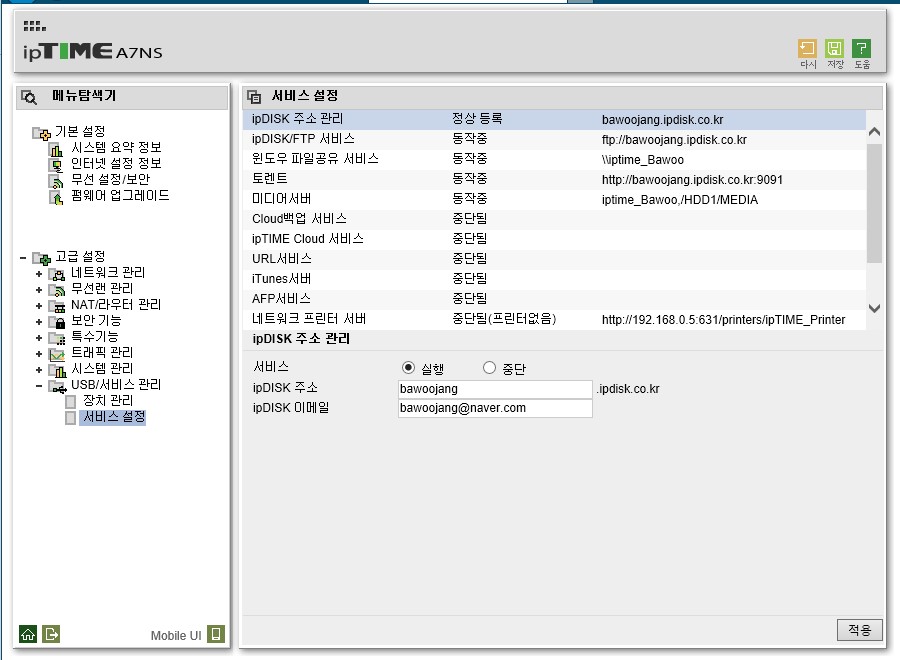
Task: Click the NAT/라우터 관리 folder icon
Action: tap(57, 306)
